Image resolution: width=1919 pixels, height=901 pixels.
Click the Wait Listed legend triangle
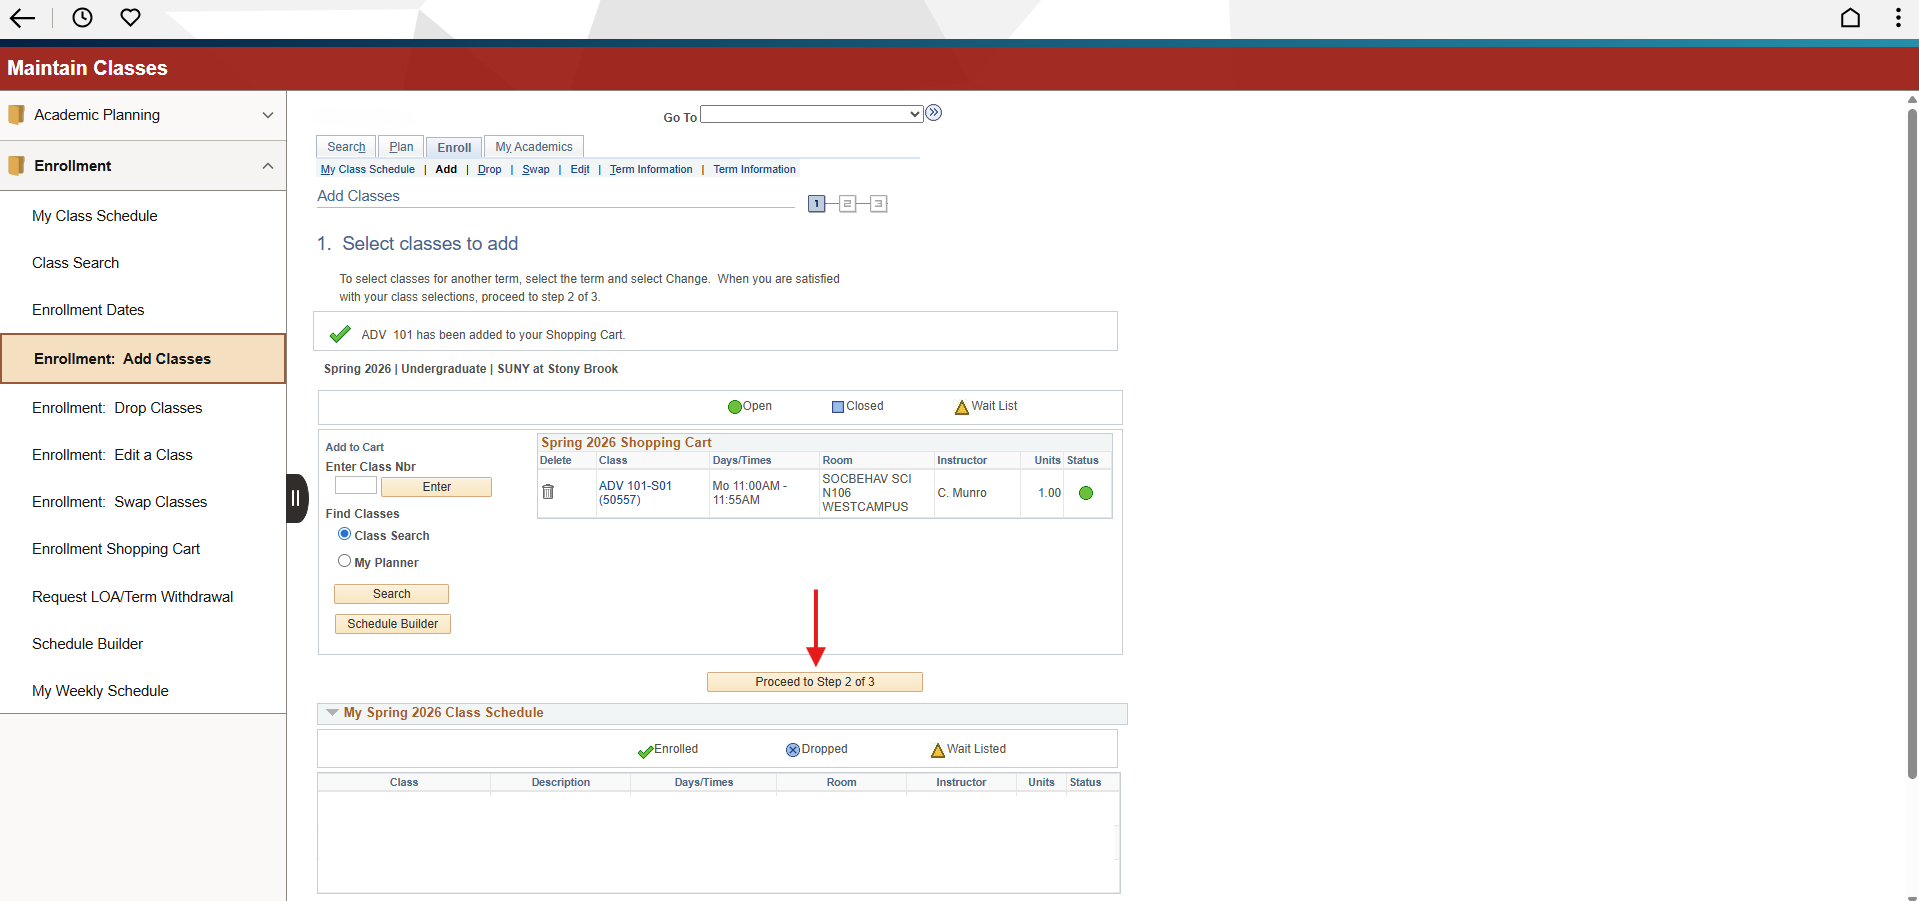(938, 750)
